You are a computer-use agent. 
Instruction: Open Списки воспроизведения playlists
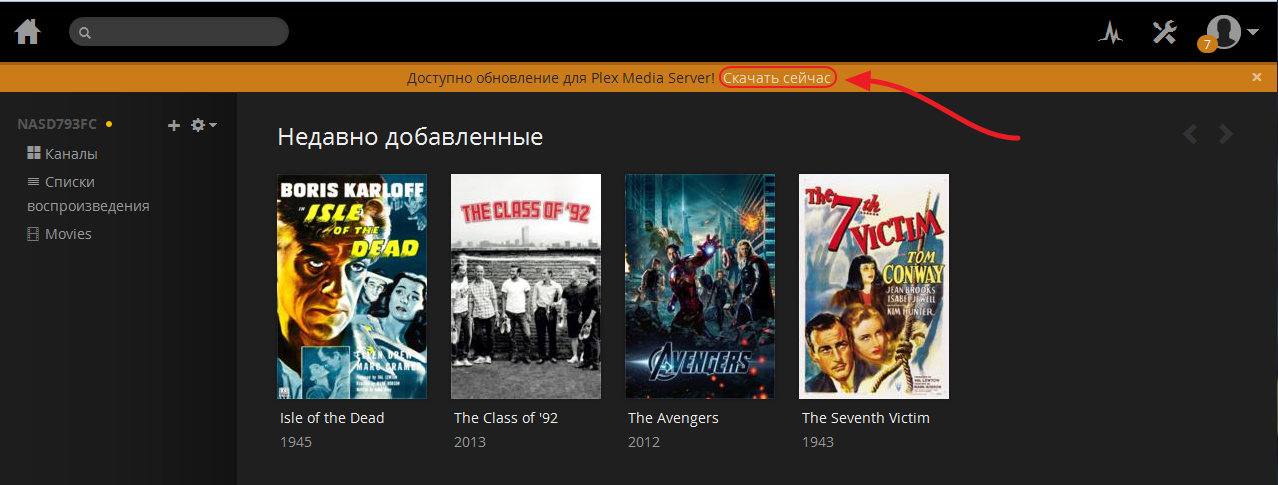click(88, 194)
